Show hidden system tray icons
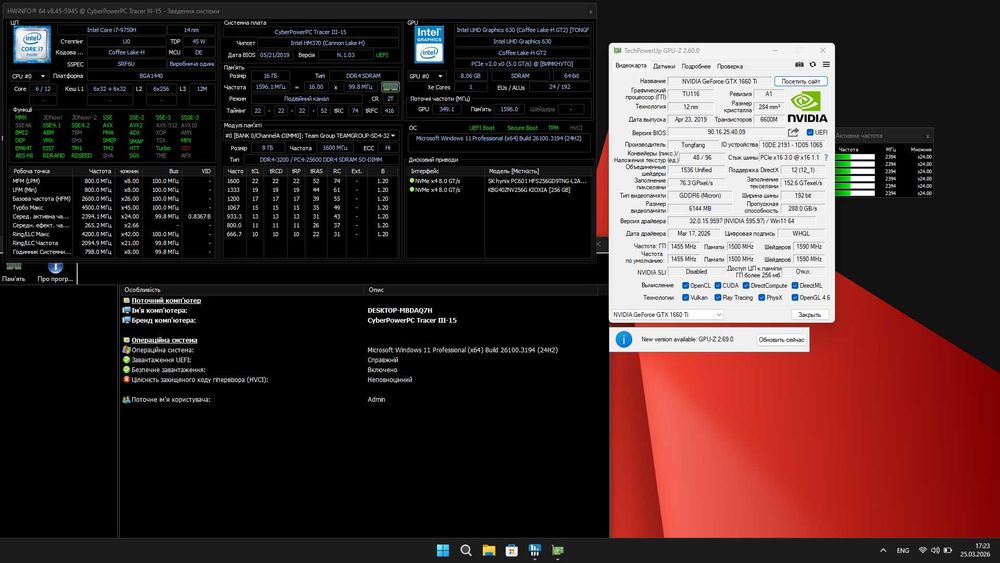 [883, 550]
